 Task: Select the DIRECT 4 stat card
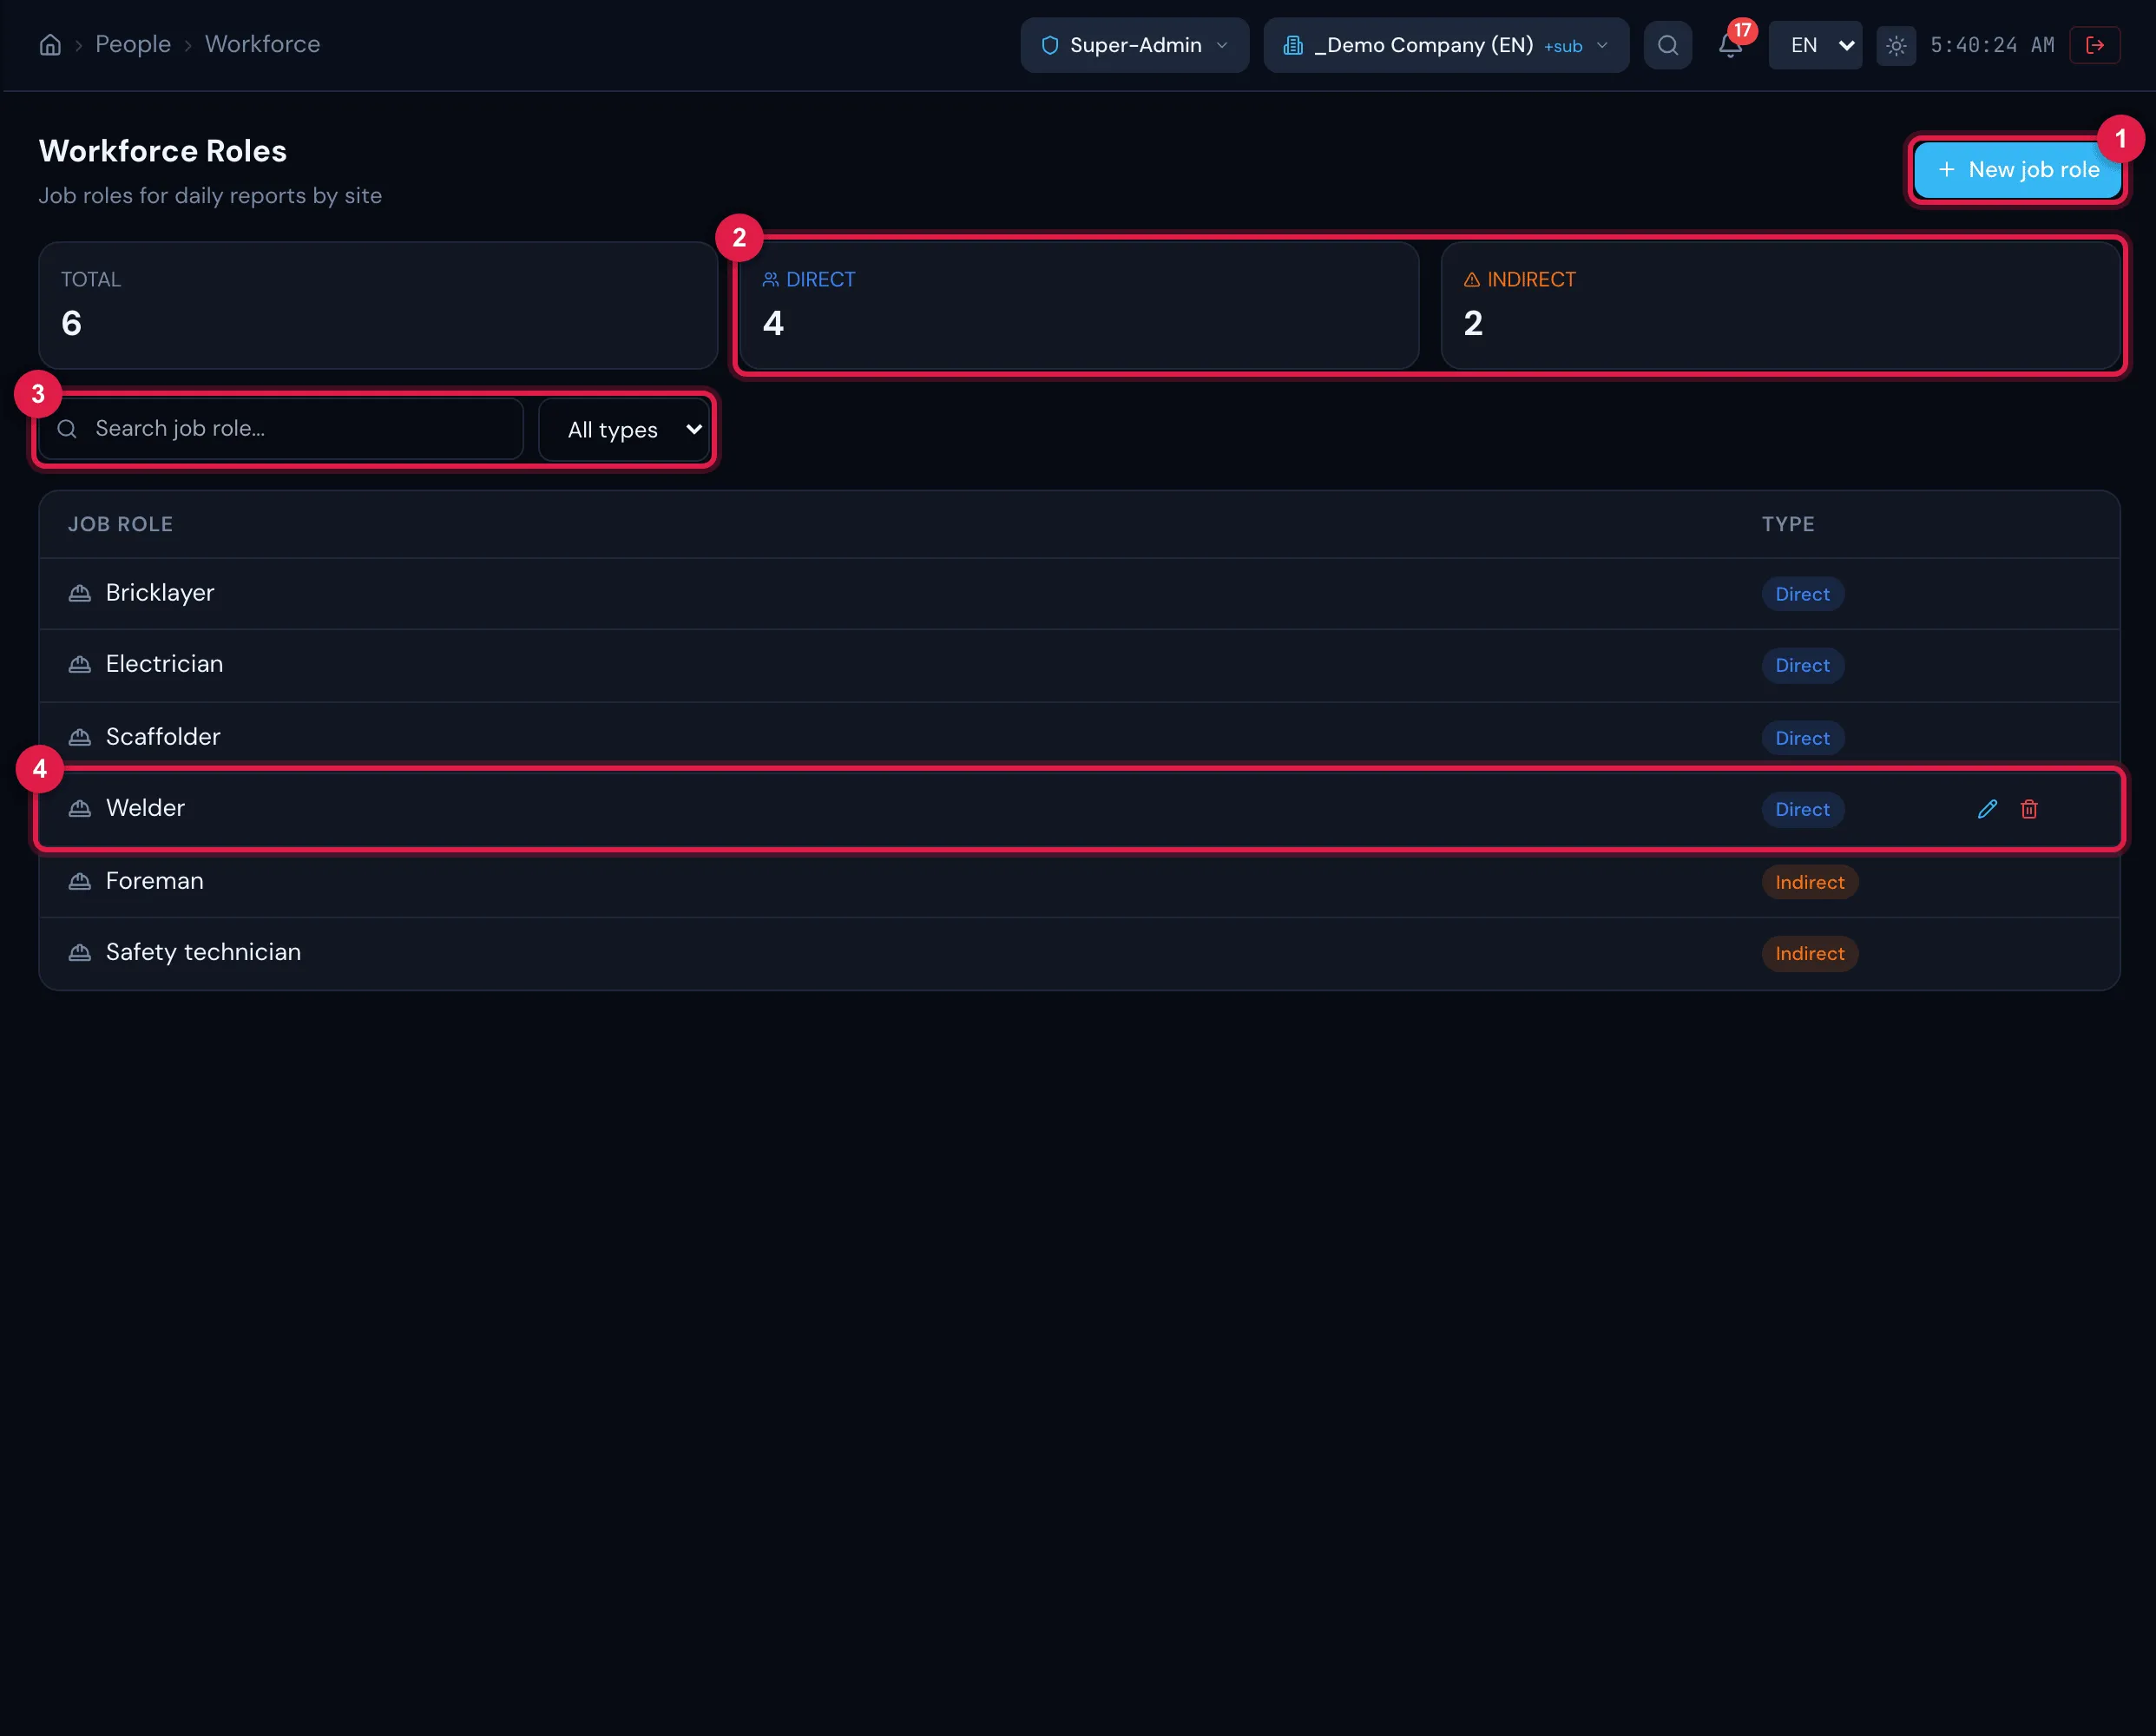[x=1079, y=305]
